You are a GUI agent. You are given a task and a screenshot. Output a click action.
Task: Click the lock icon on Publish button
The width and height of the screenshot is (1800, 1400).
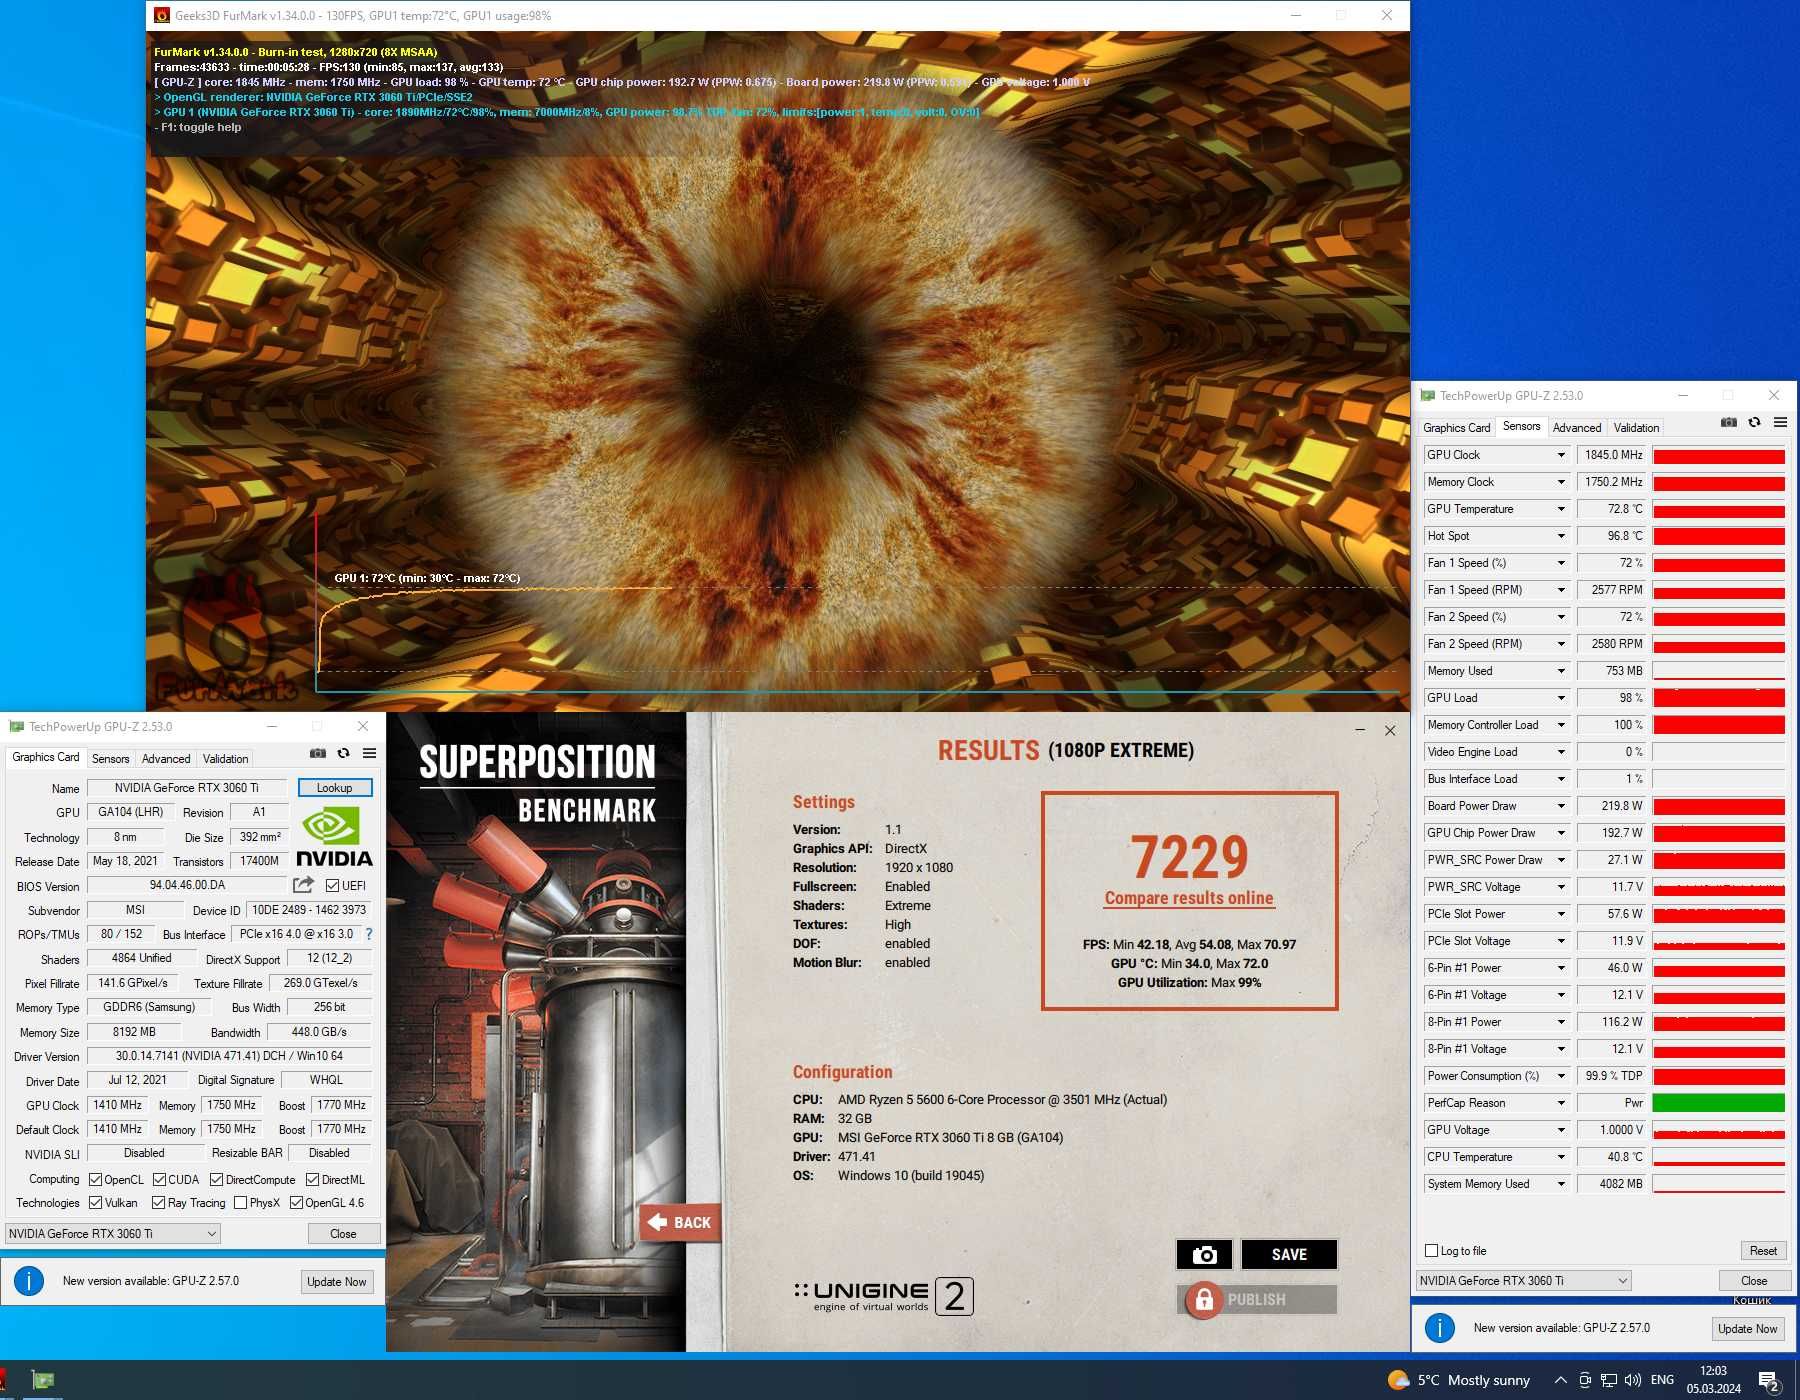1204,1299
